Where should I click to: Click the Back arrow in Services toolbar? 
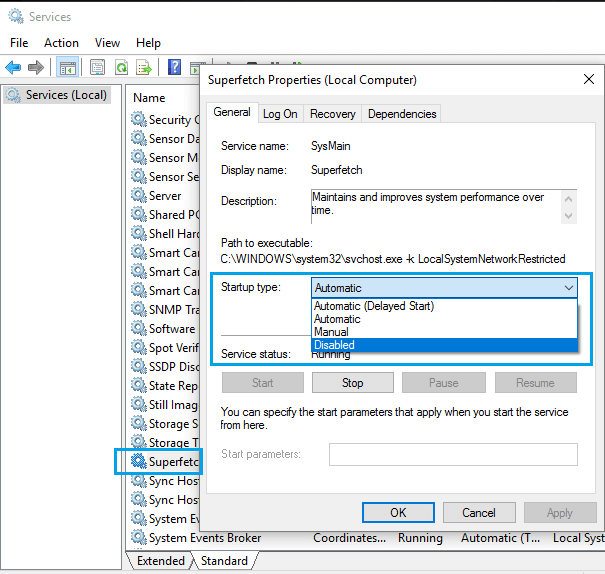(13, 68)
